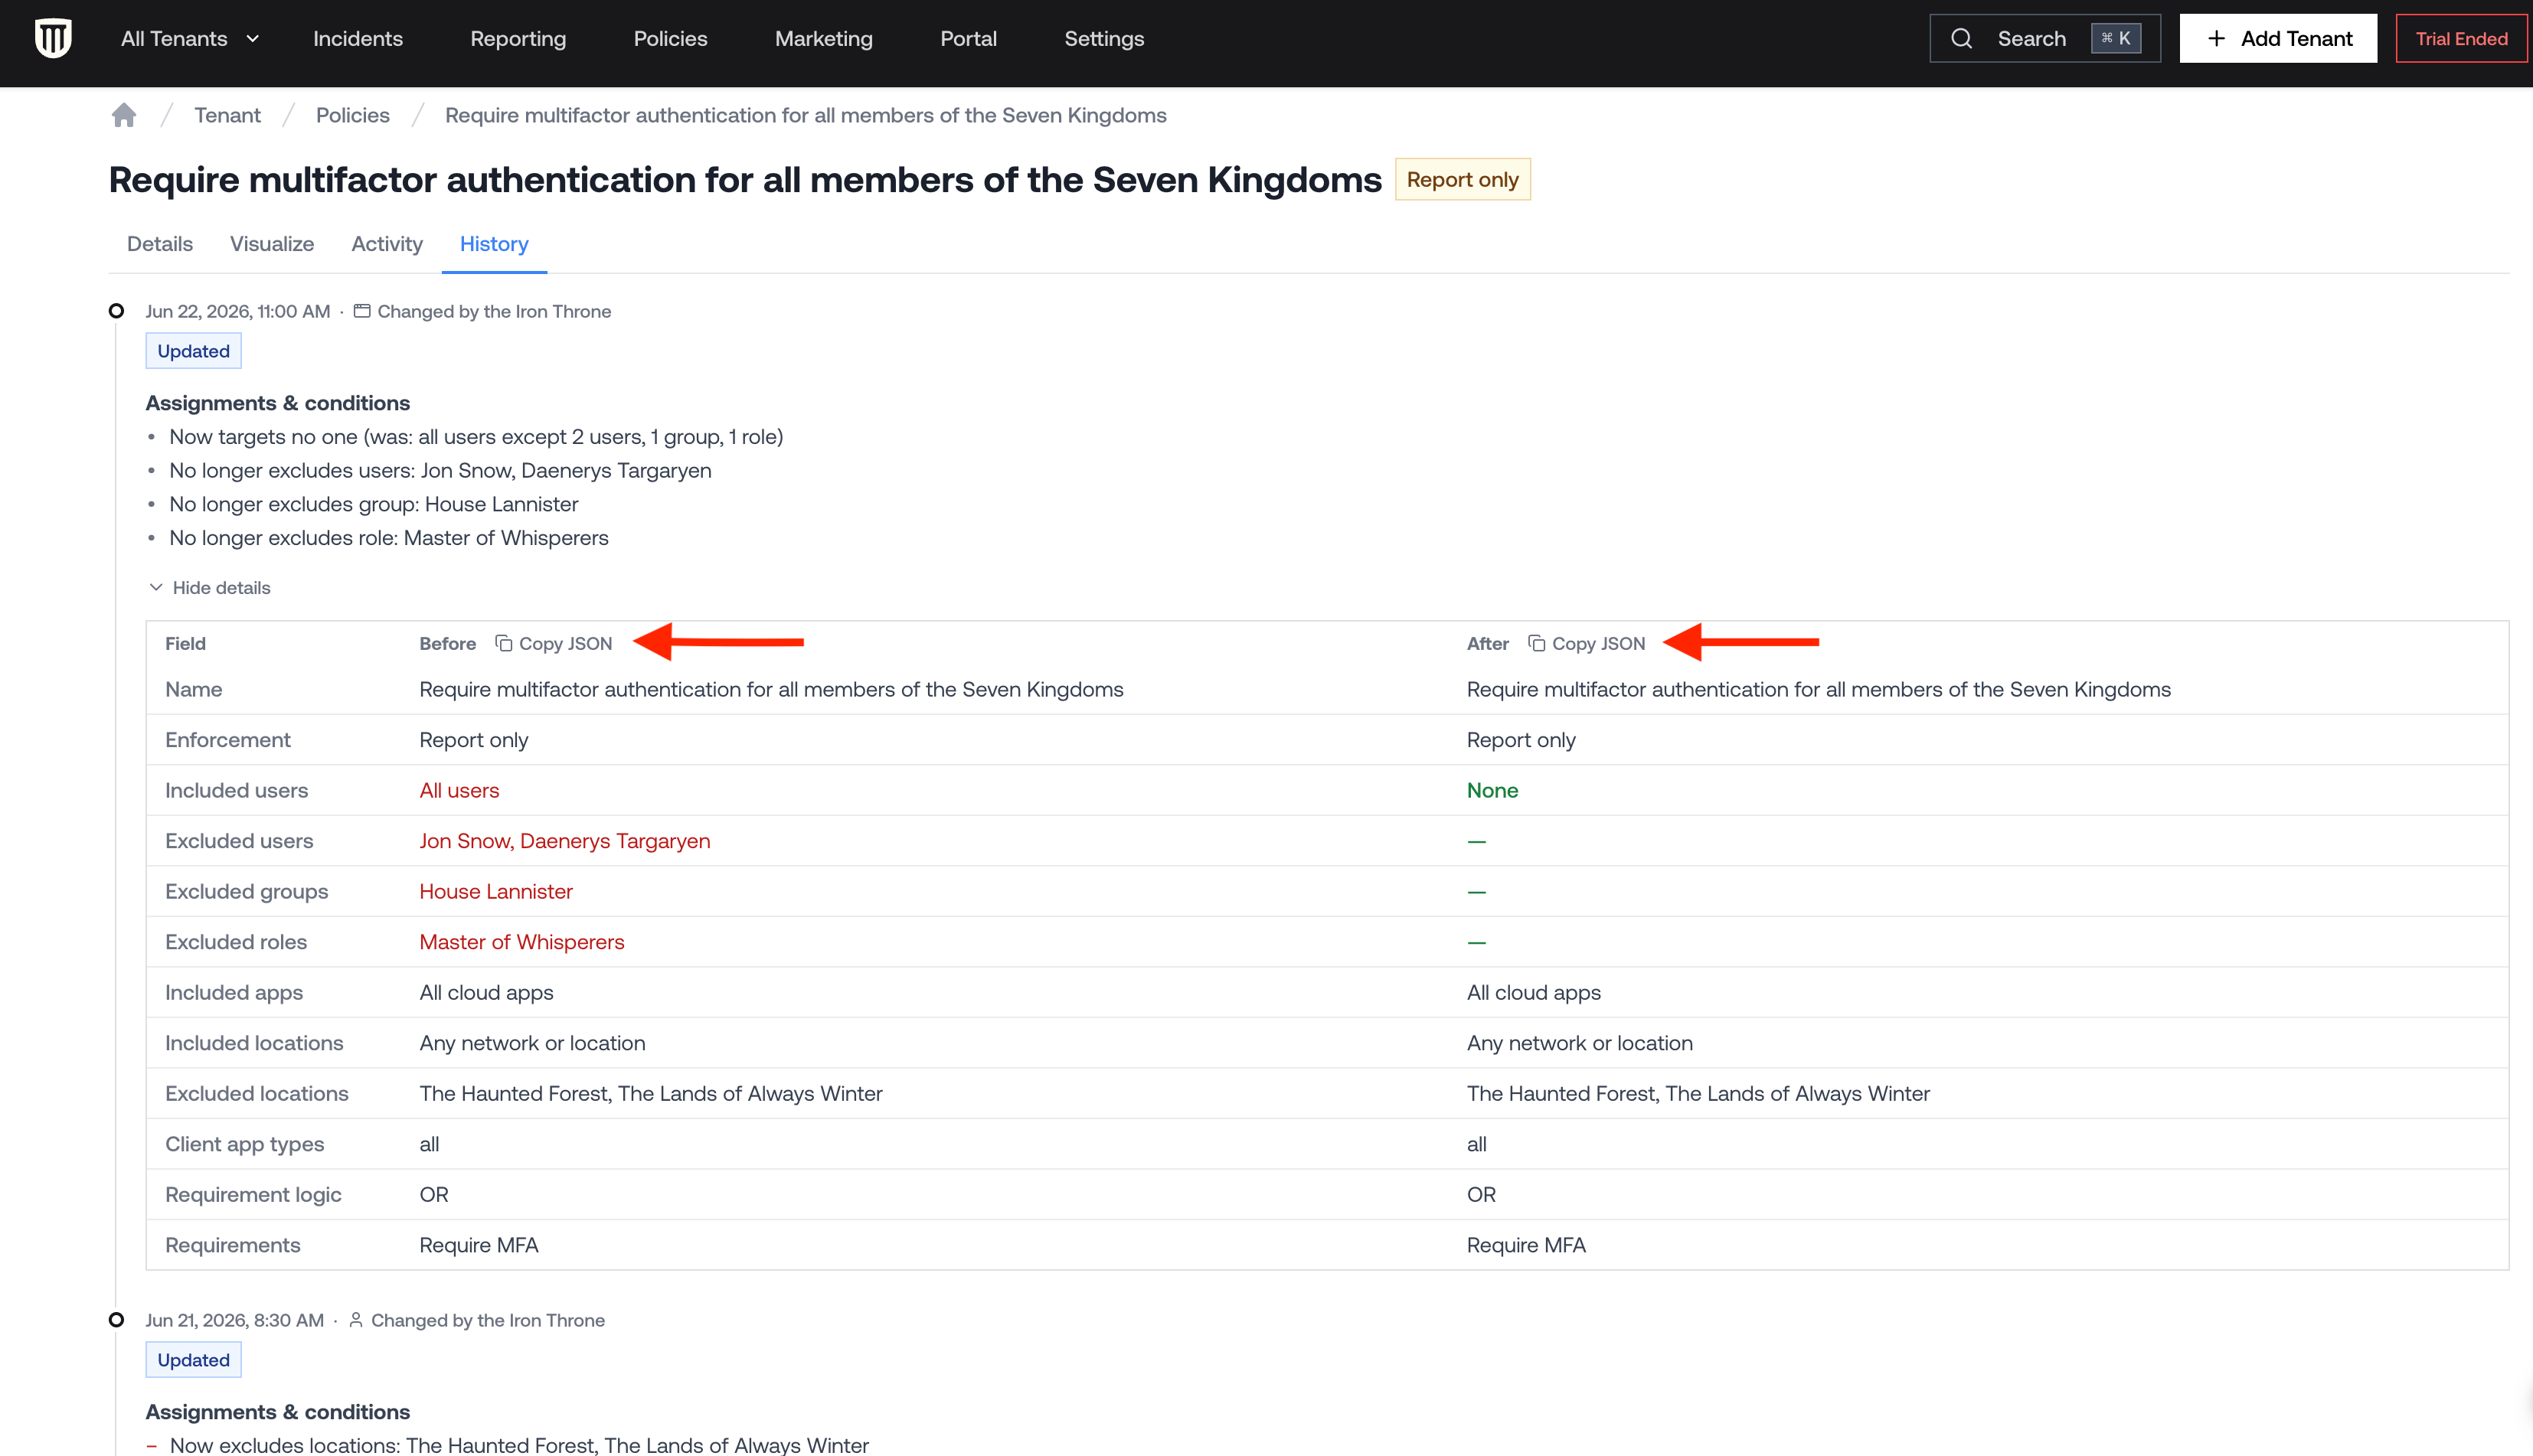Click the 'Client app types' field label
This screenshot has height=1456, width=2533.
[x=245, y=1144]
